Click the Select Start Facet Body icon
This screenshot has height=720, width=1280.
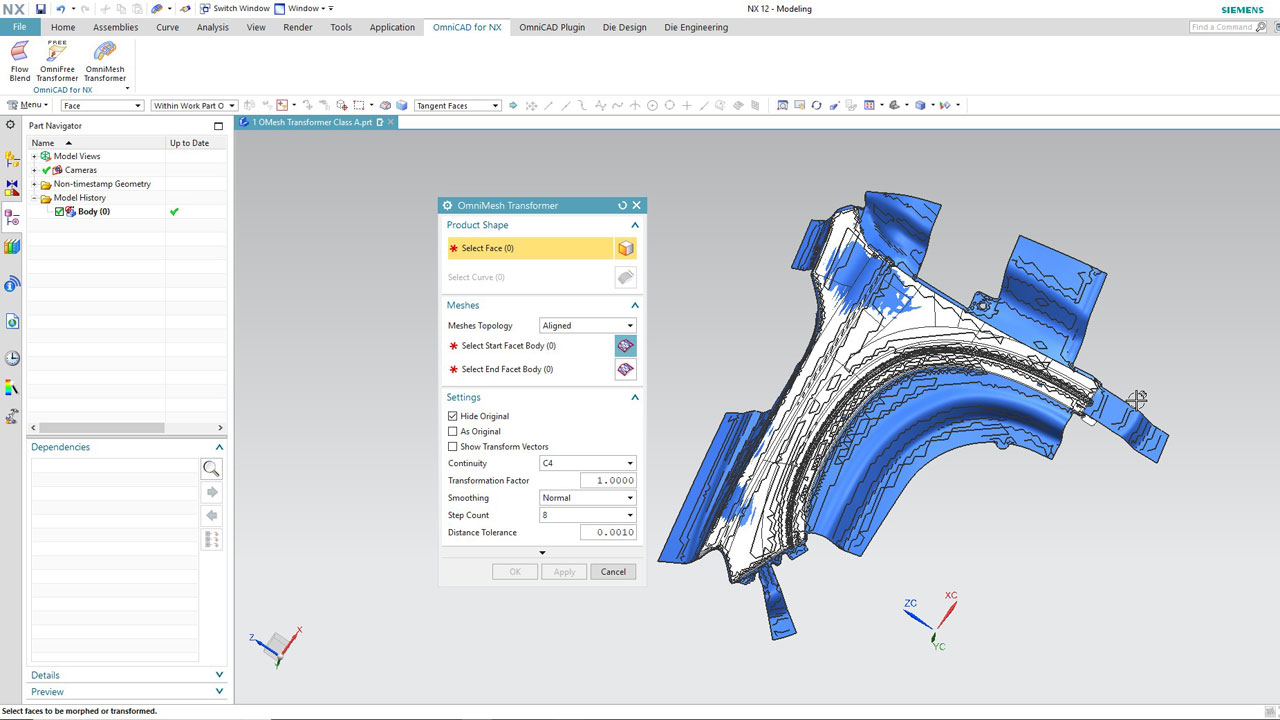tap(625, 346)
